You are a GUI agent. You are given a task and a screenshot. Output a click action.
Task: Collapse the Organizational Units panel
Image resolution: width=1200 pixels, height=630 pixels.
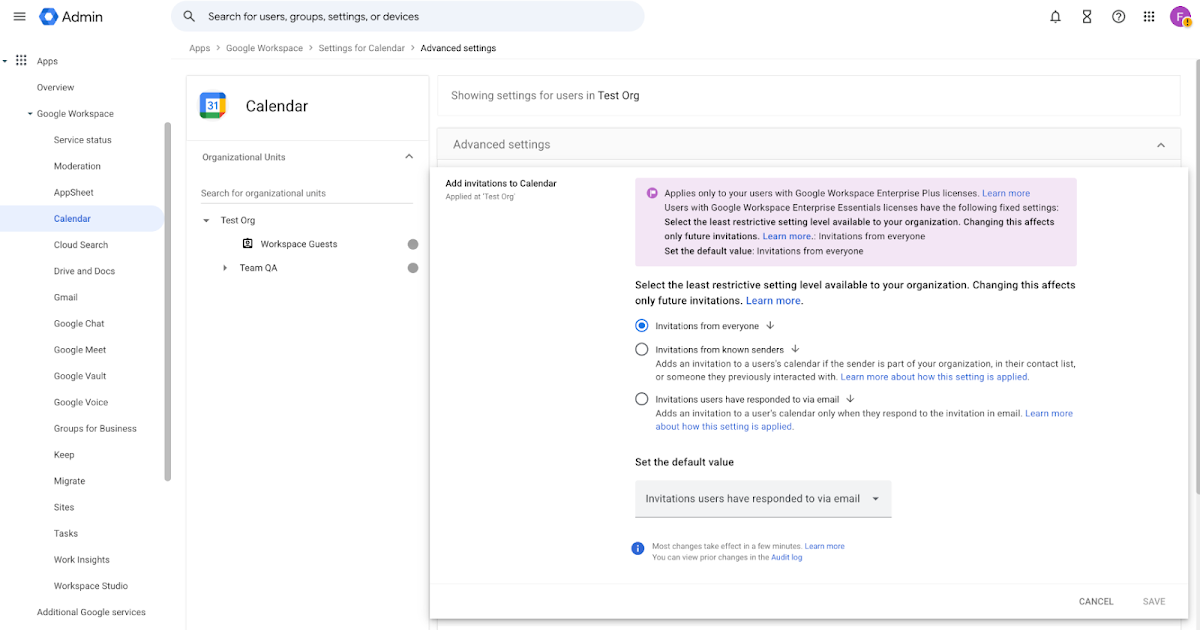pyautogui.click(x=408, y=157)
